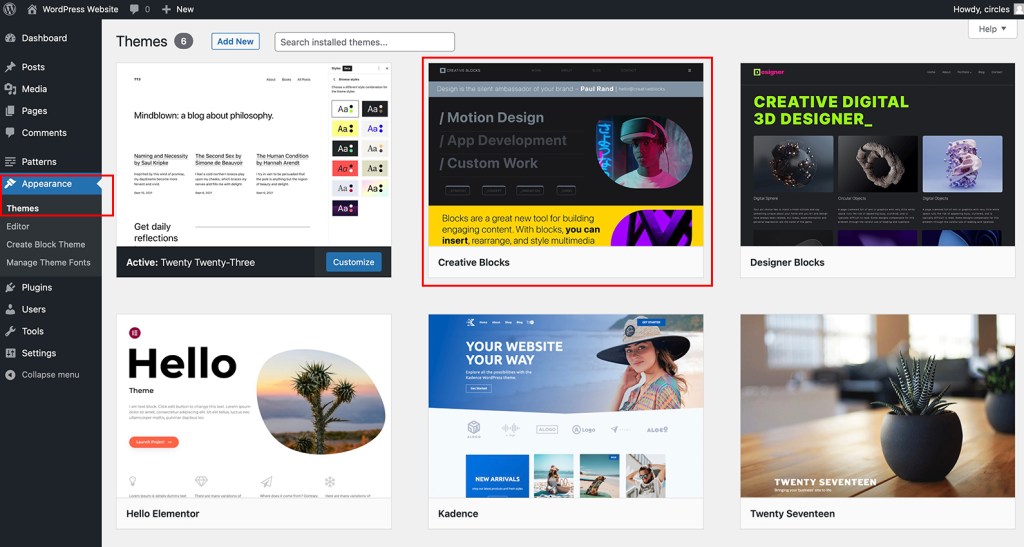Click the WordPress logo icon in admin bar
The width and height of the screenshot is (1024, 547).
pyautogui.click(x=10, y=9)
